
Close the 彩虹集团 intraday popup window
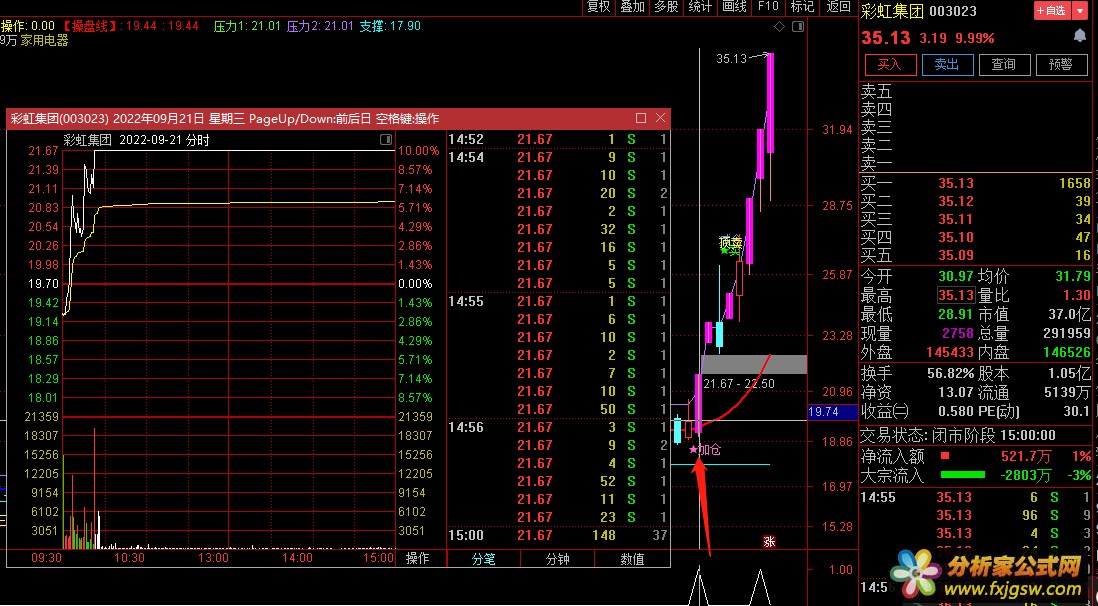[660, 118]
